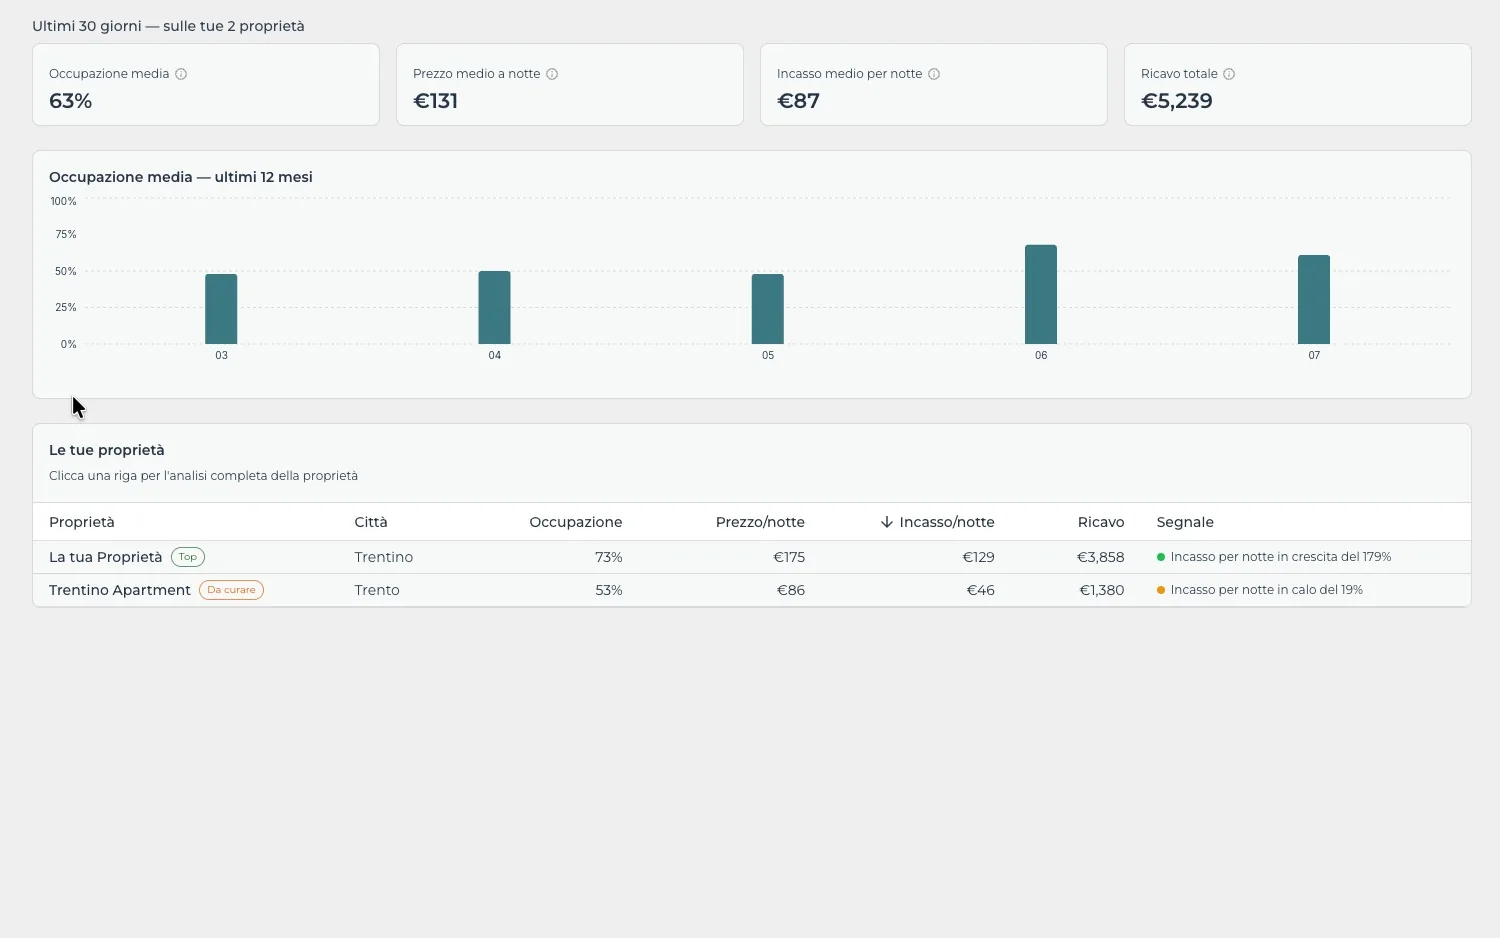Select the Top badge on La tua Proprietà
Viewport: 1500px width, 938px height.
pos(188,557)
